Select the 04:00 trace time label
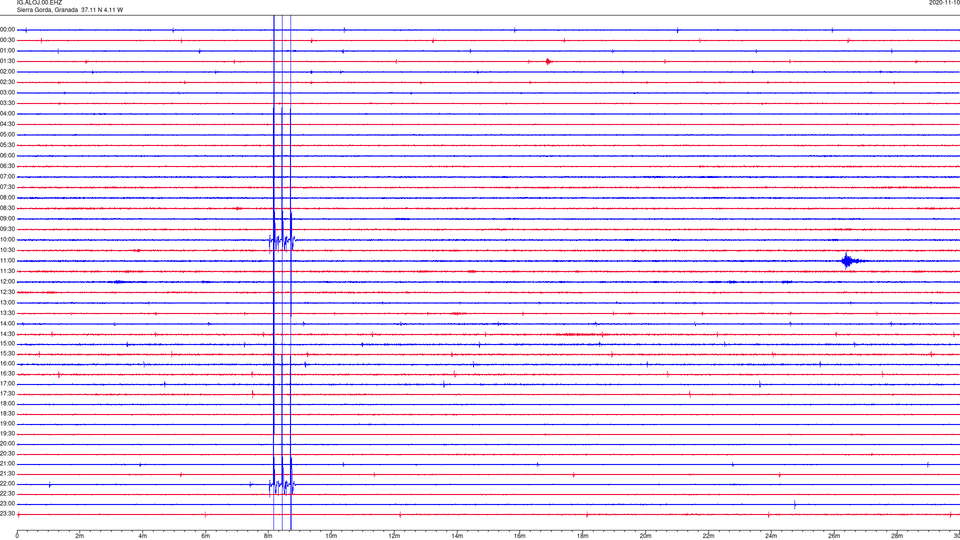 click(7, 114)
